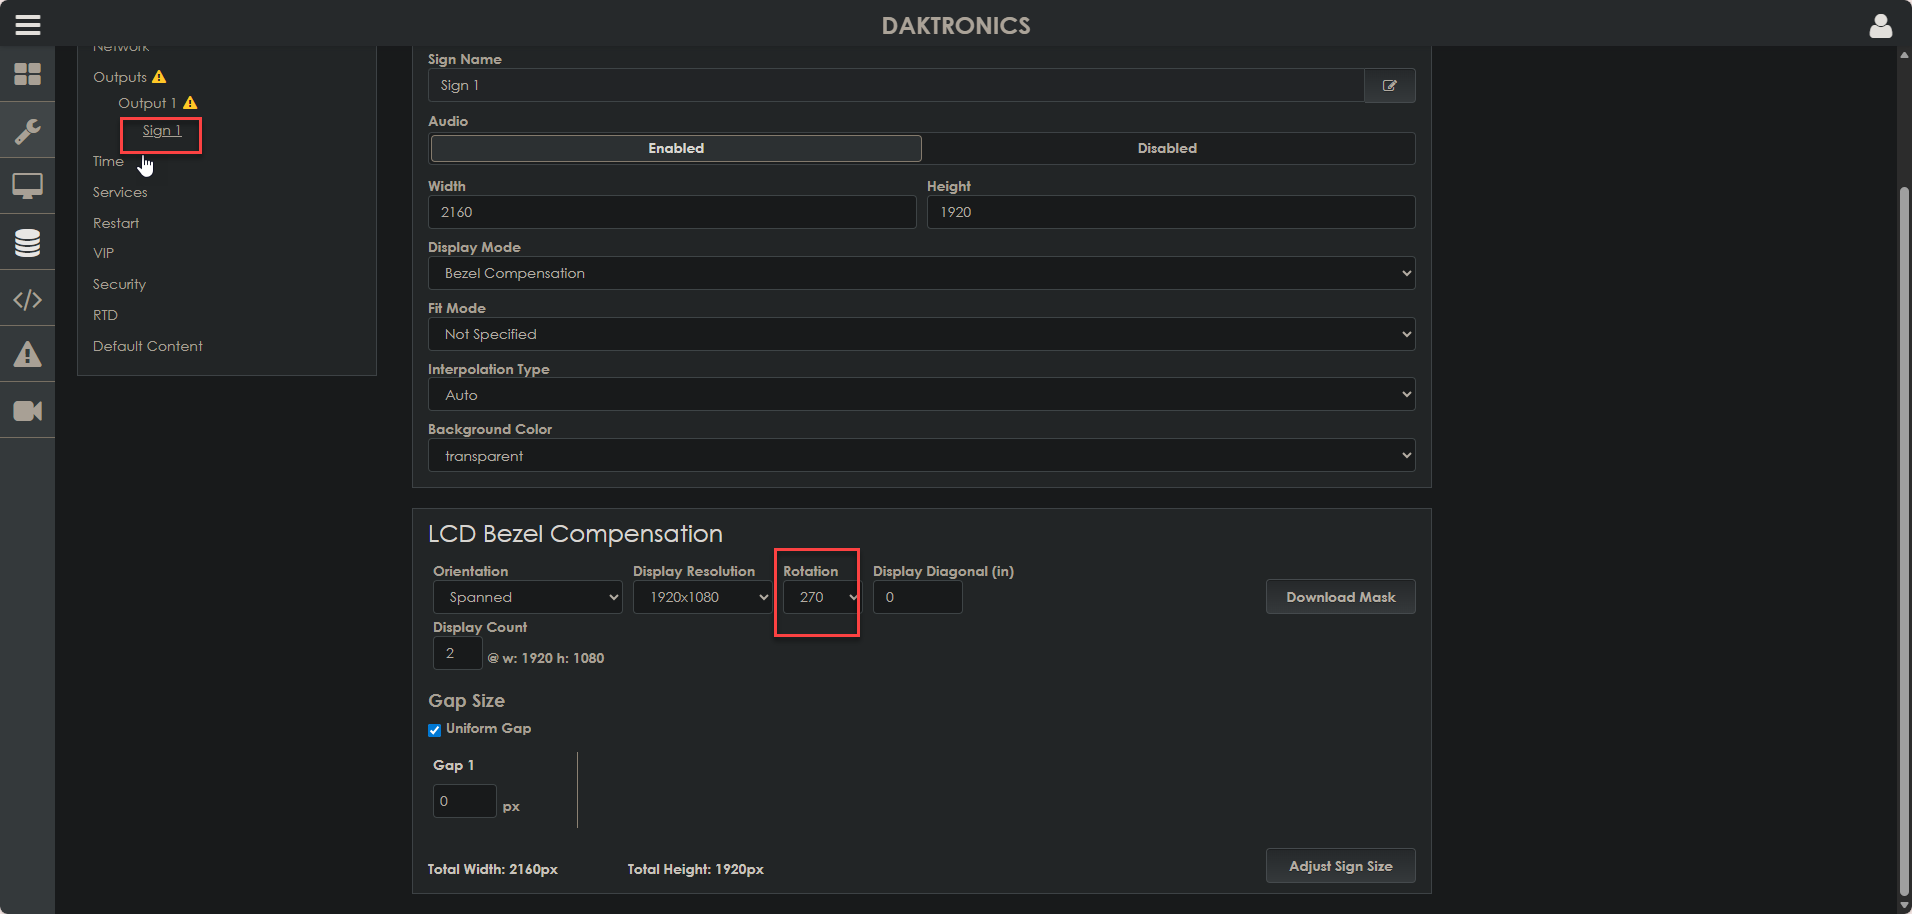Expand the Display Mode dropdown

point(921,274)
